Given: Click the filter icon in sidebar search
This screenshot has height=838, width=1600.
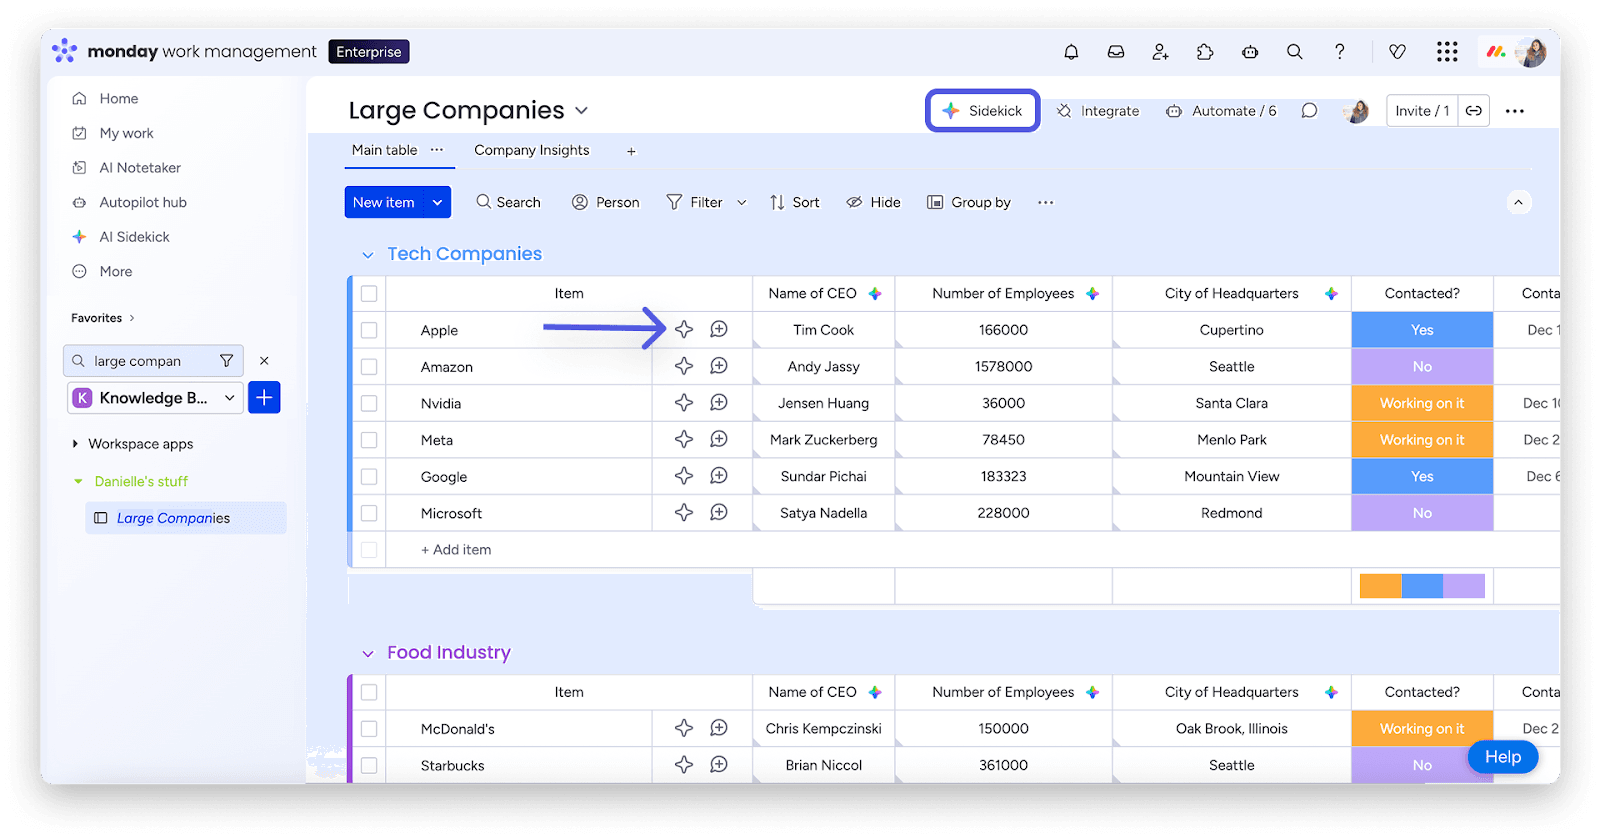Looking at the screenshot, I should click(227, 361).
